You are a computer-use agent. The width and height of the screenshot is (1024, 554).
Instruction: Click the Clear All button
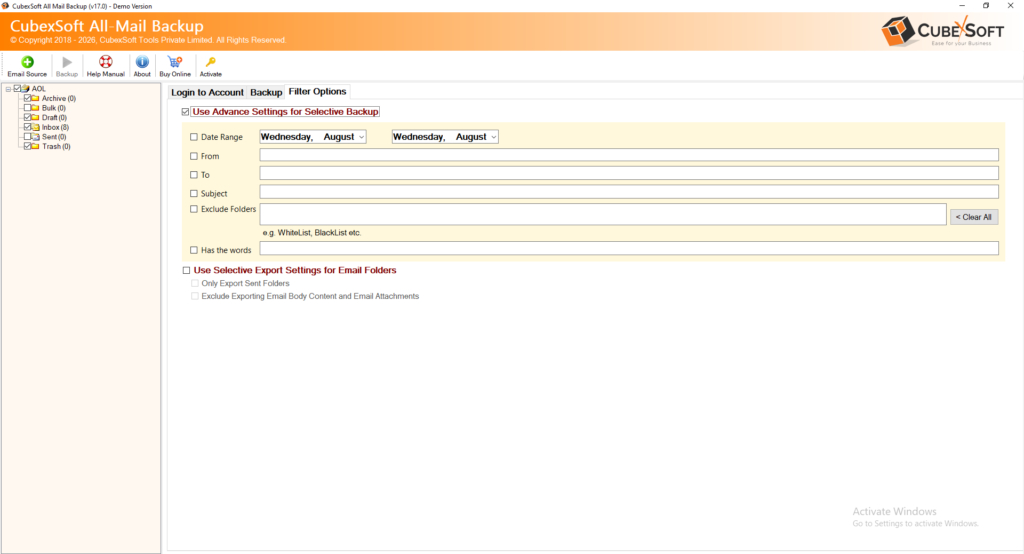click(x=974, y=217)
